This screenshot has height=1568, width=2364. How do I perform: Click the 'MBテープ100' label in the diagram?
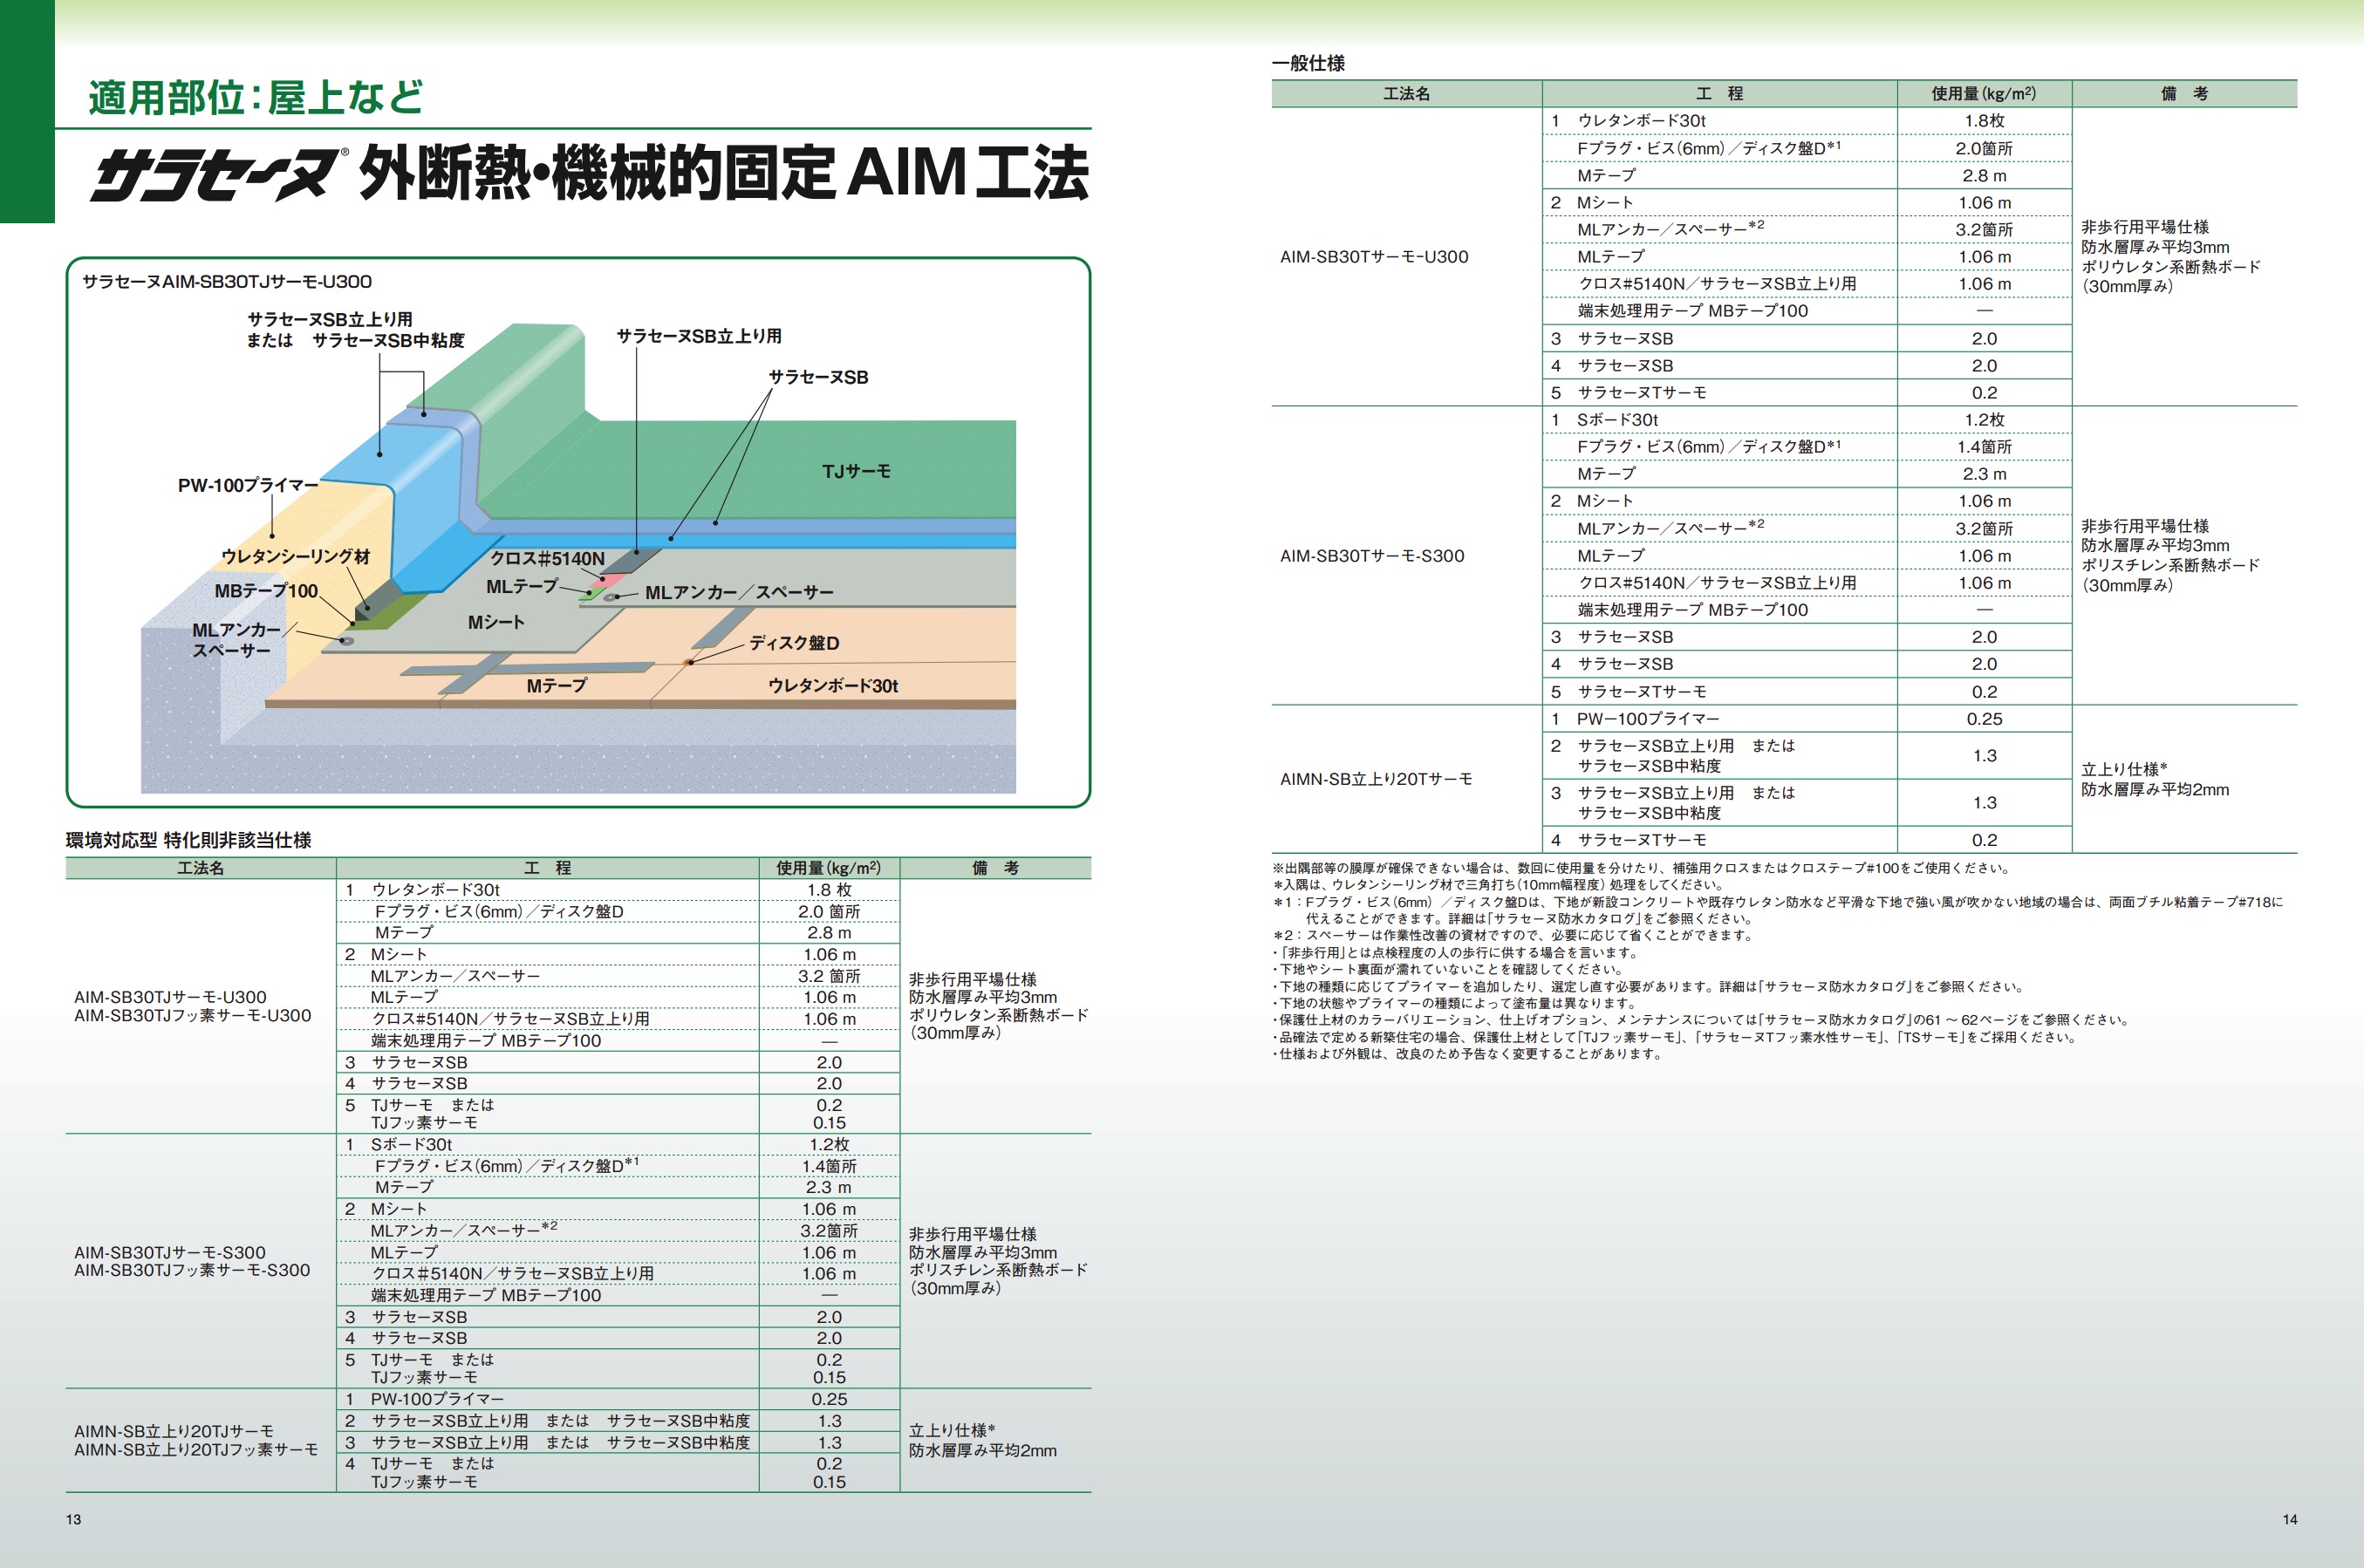[x=266, y=591]
